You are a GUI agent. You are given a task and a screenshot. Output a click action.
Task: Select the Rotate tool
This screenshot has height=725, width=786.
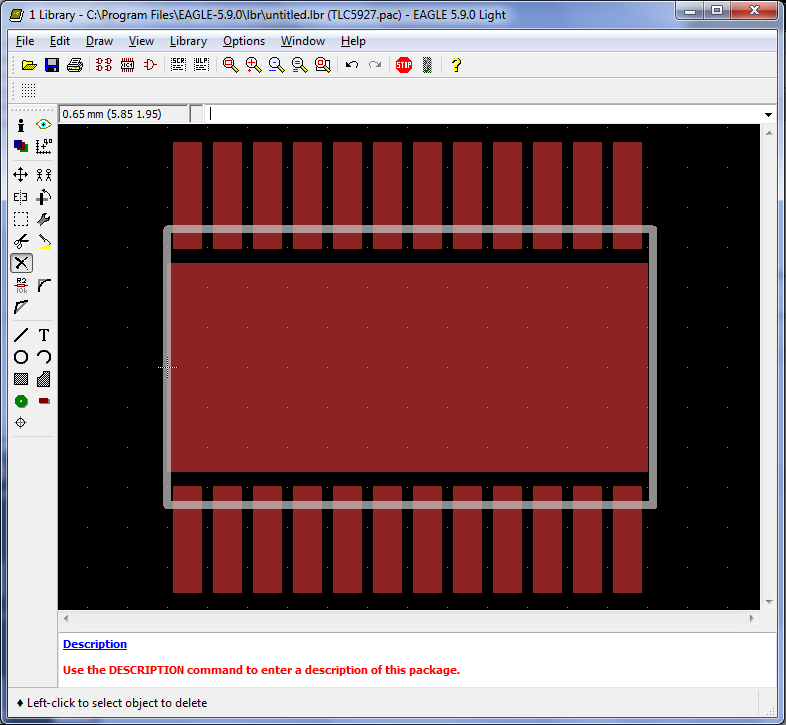click(44, 197)
